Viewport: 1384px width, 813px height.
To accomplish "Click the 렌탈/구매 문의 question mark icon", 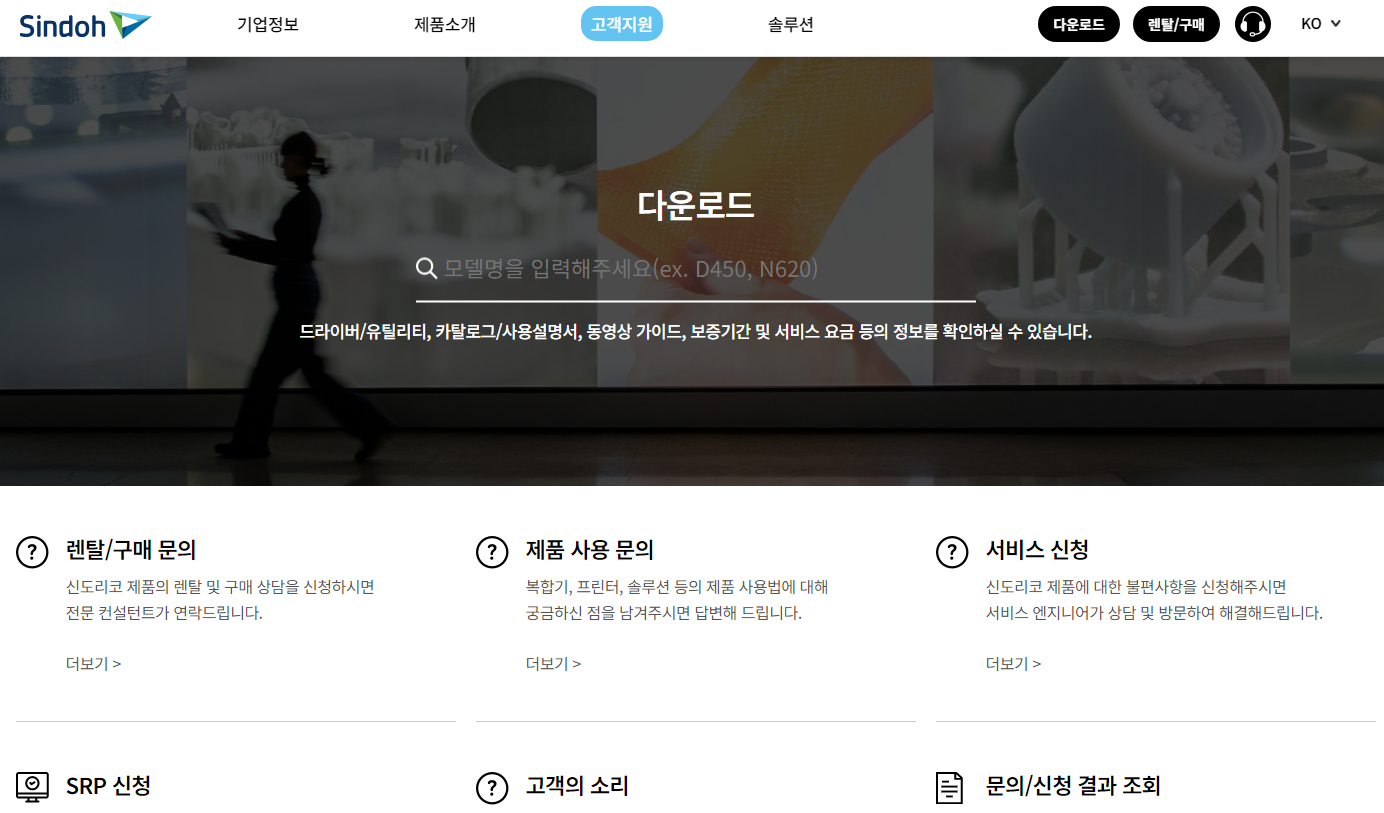I will point(32,551).
